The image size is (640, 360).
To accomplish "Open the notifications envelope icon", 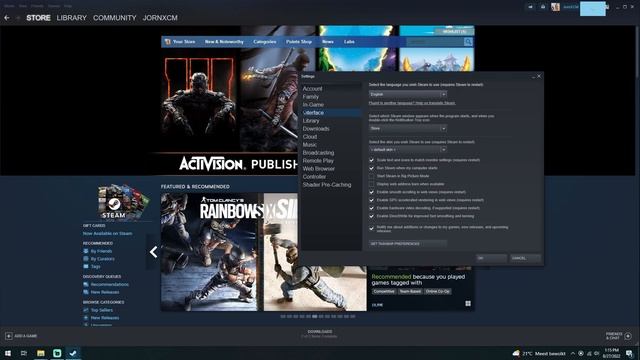I will click(543, 7).
